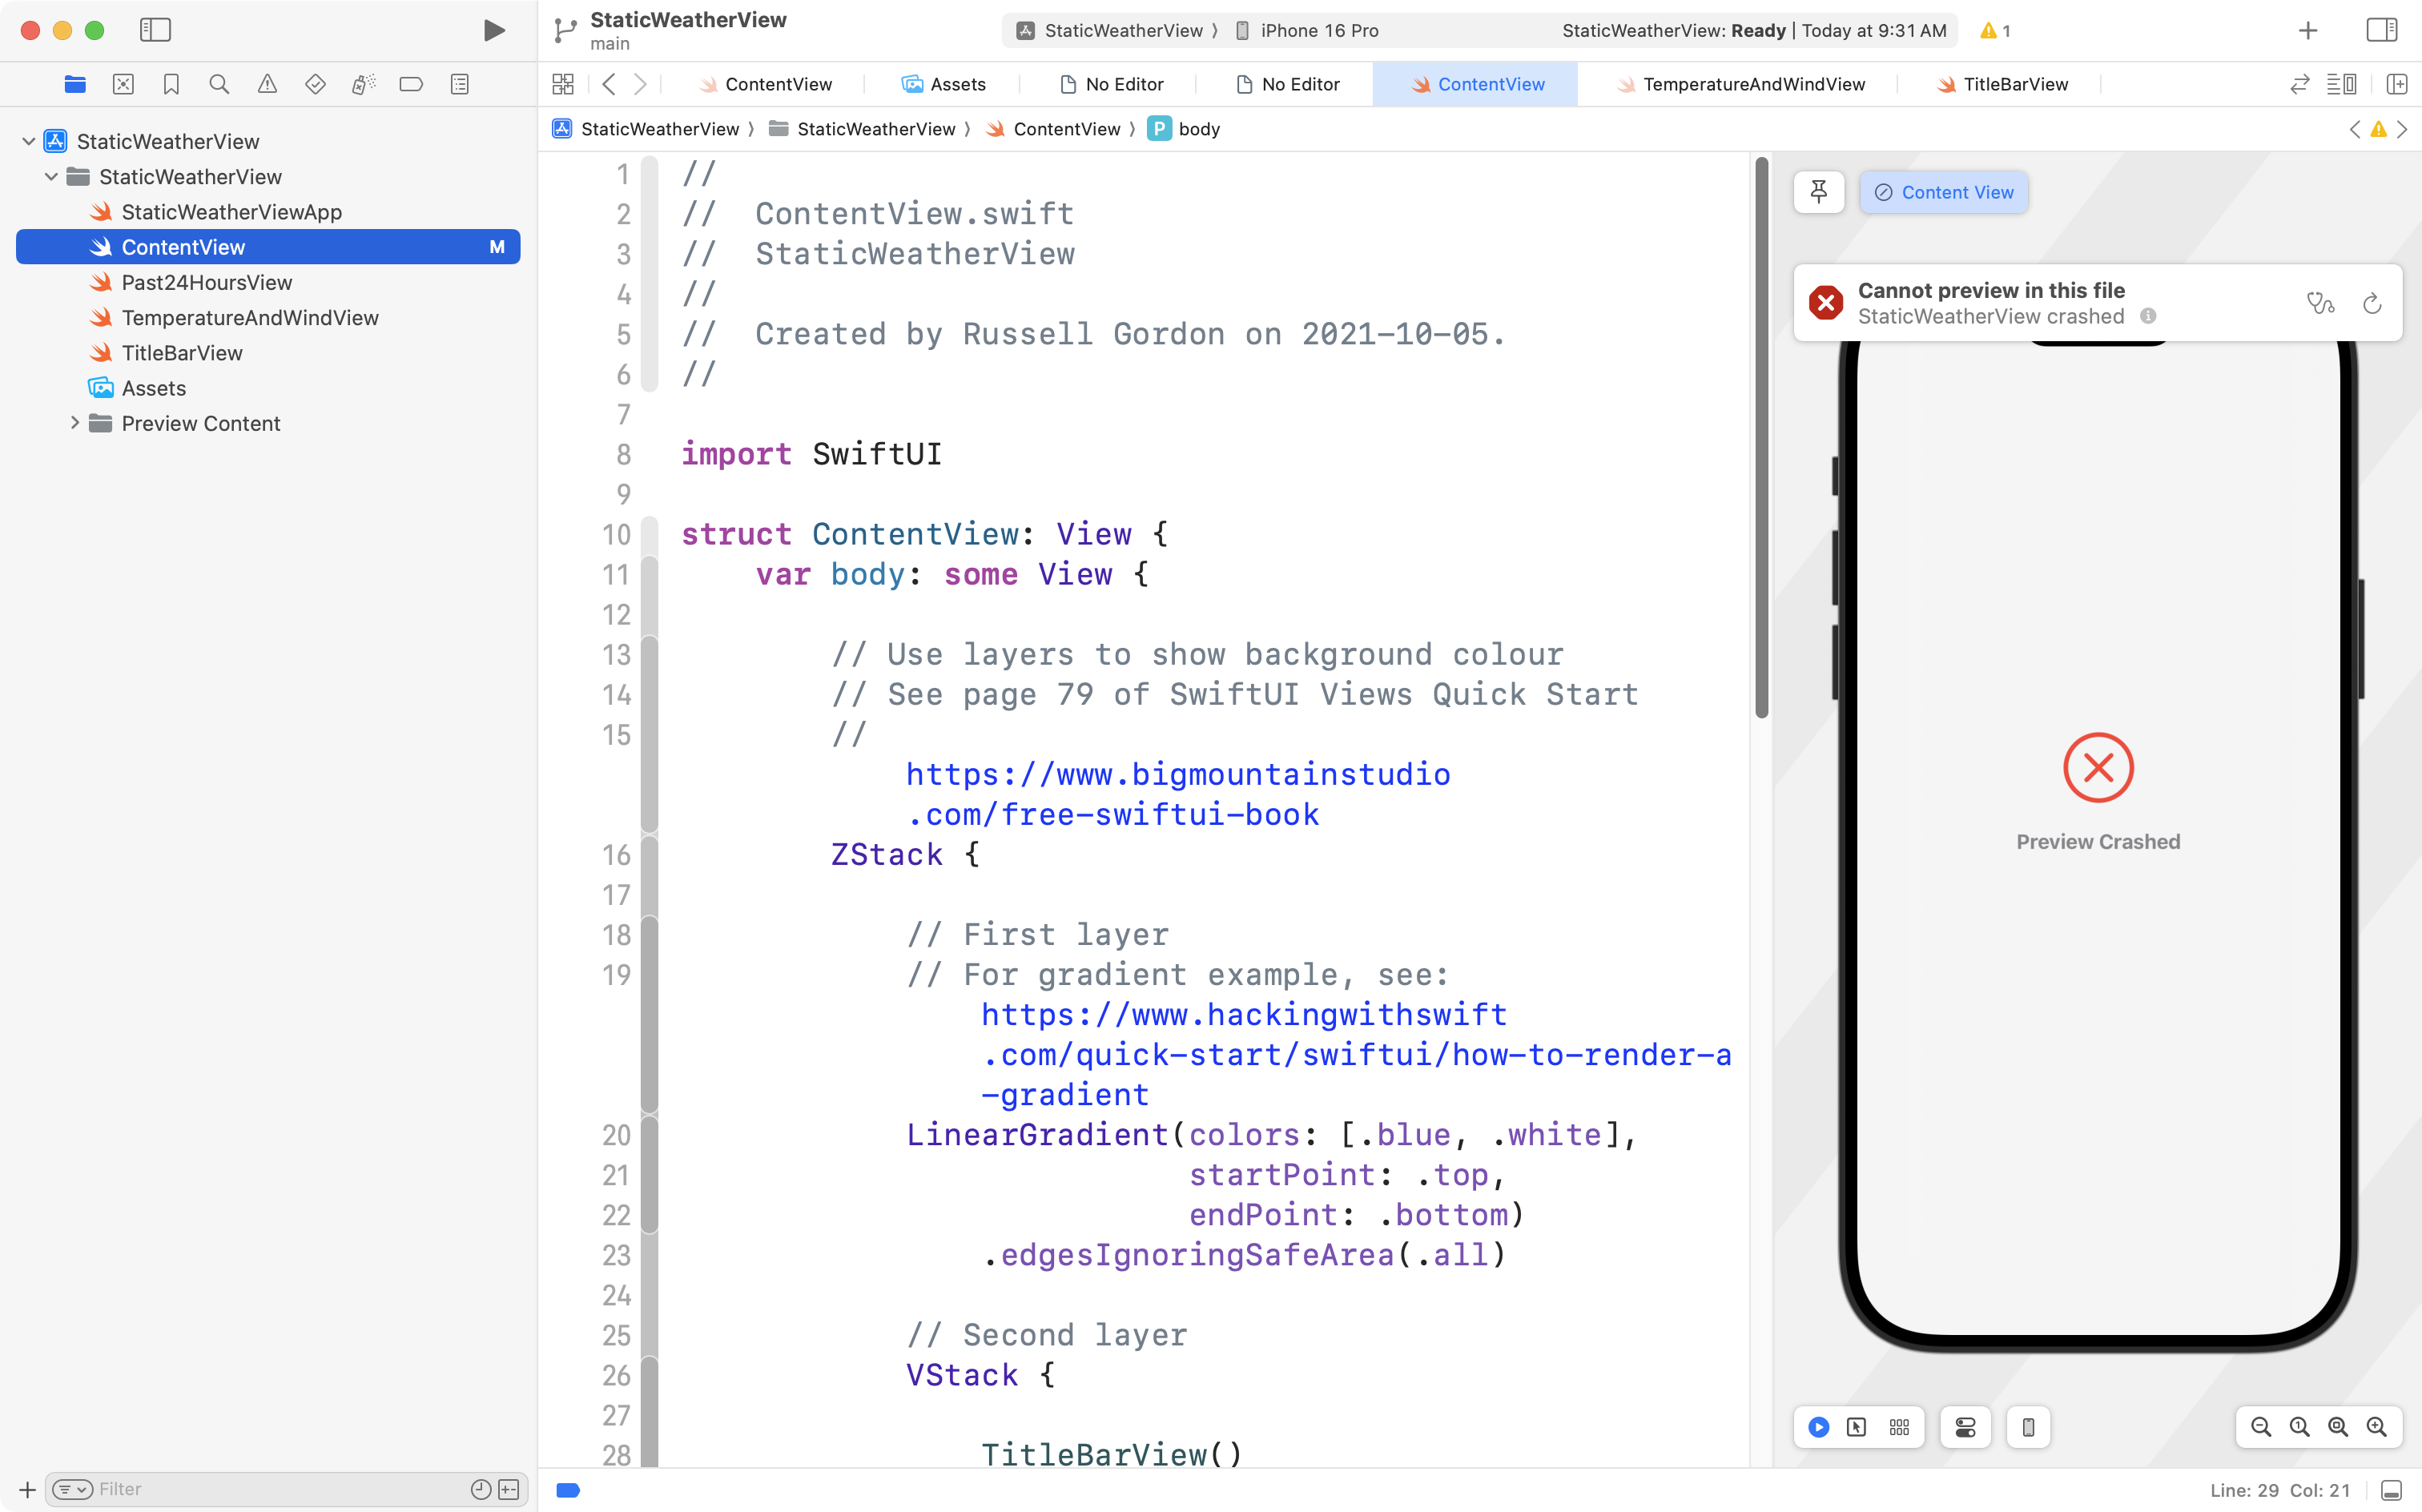Toggle the right inspector panel
The image size is (2422, 1512).
(2382, 30)
